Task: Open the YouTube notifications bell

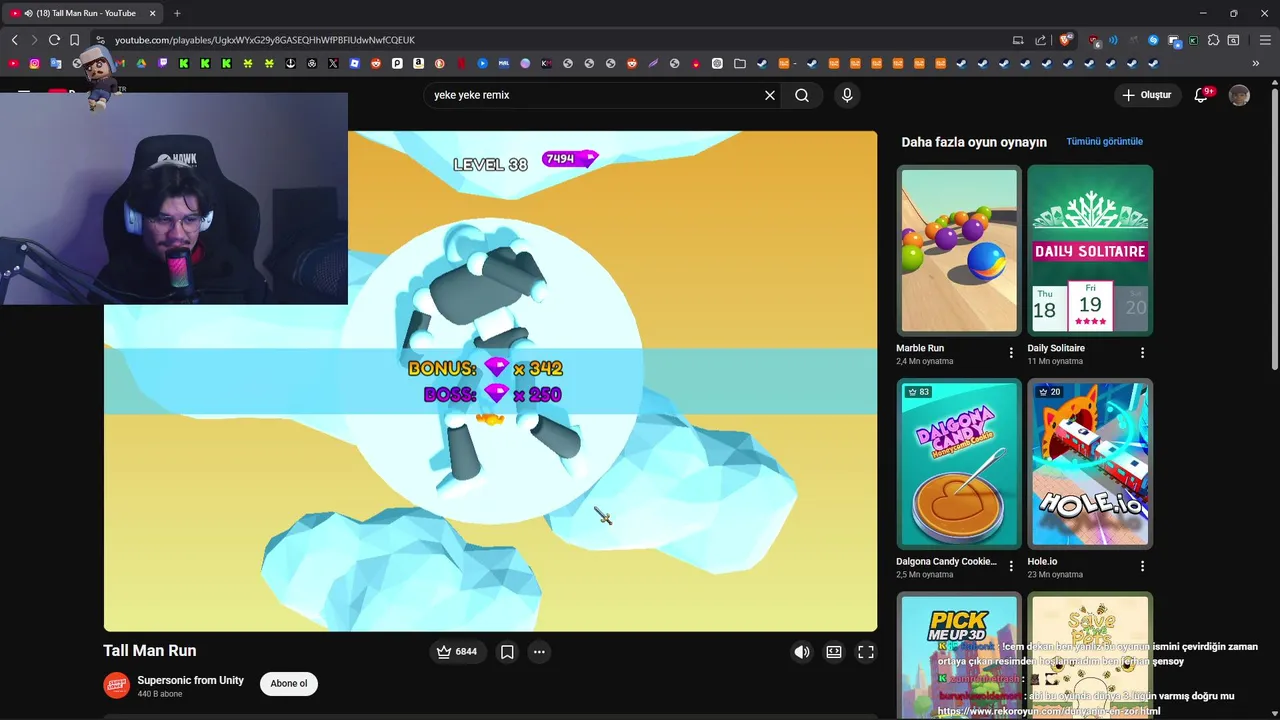Action: pyautogui.click(x=1202, y=95)
